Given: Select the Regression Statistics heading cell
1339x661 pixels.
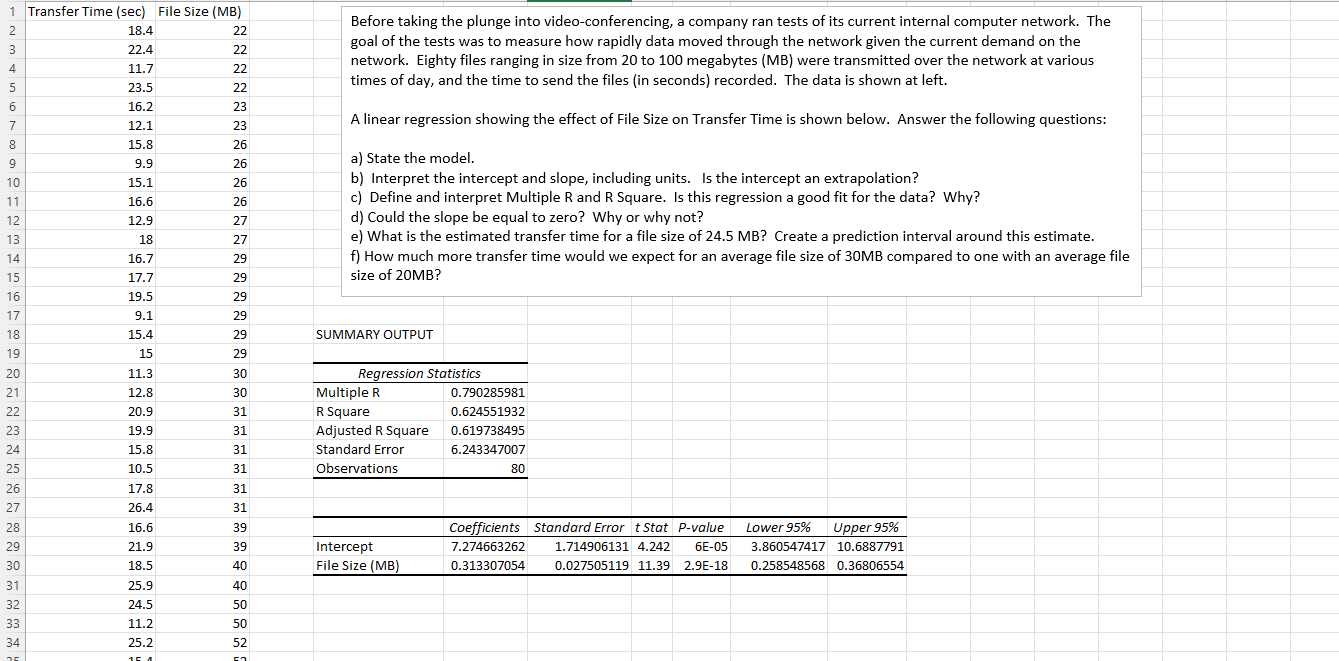Looking at the screenshot, I should (x=420, y=373).
